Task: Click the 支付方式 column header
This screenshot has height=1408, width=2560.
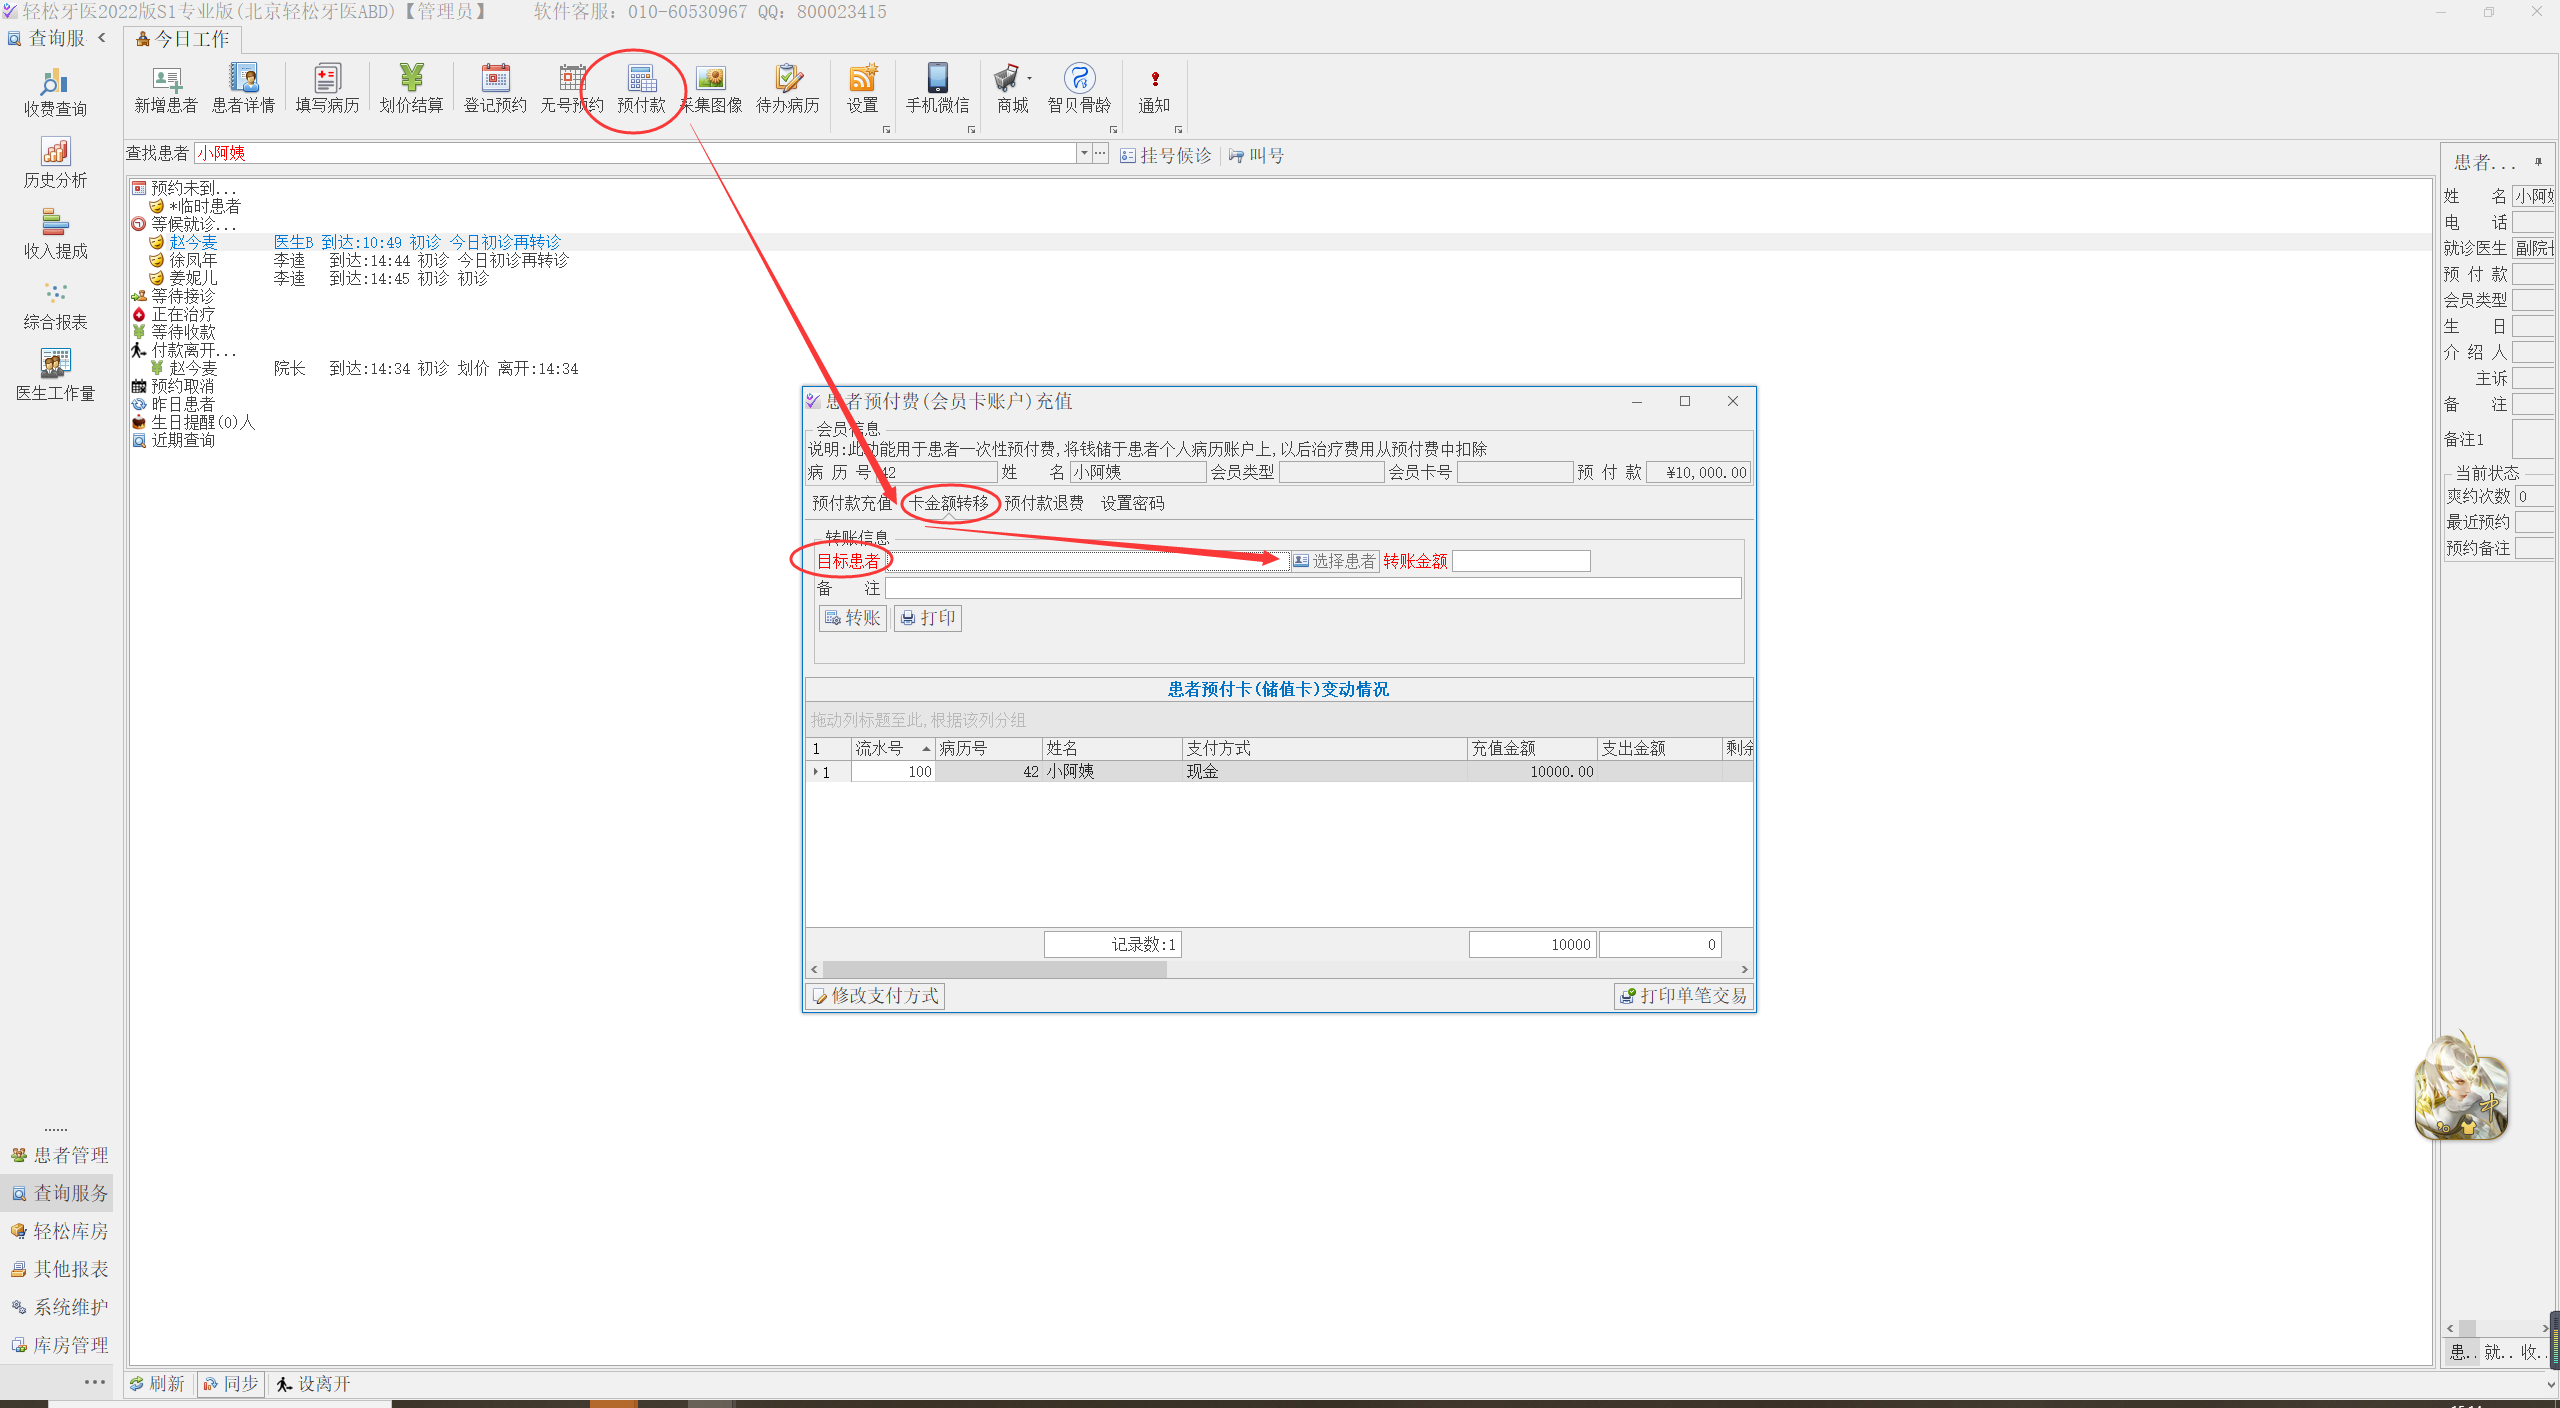Action: 1324,748
